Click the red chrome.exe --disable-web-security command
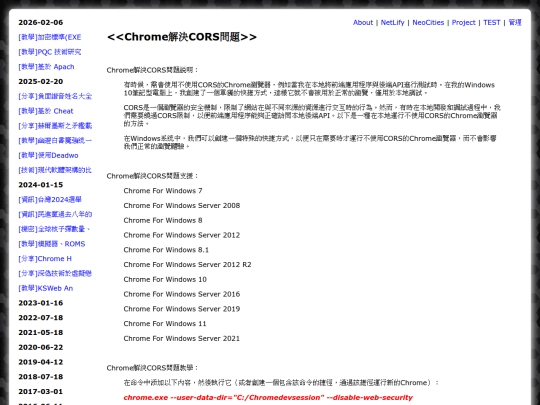 coord(268,398)
